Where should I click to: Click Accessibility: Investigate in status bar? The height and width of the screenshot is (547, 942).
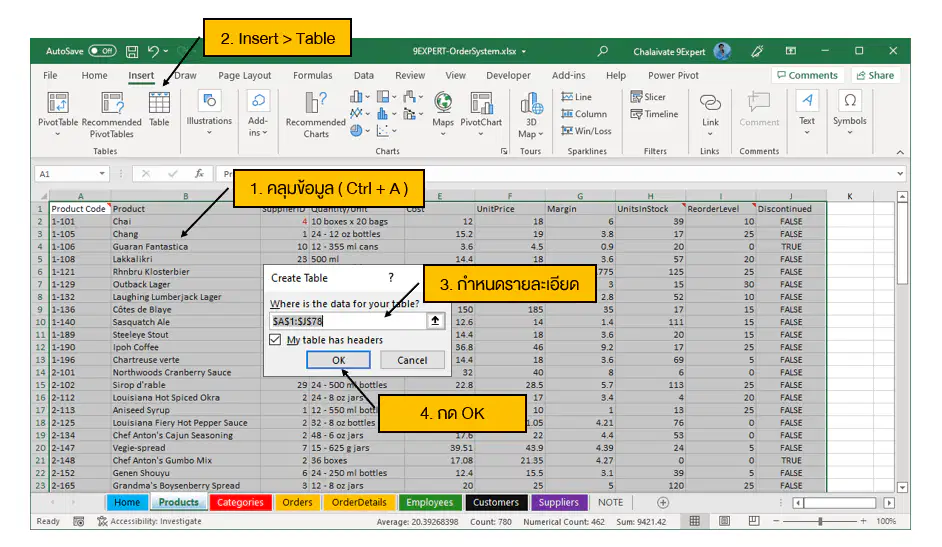pos(150,521)
